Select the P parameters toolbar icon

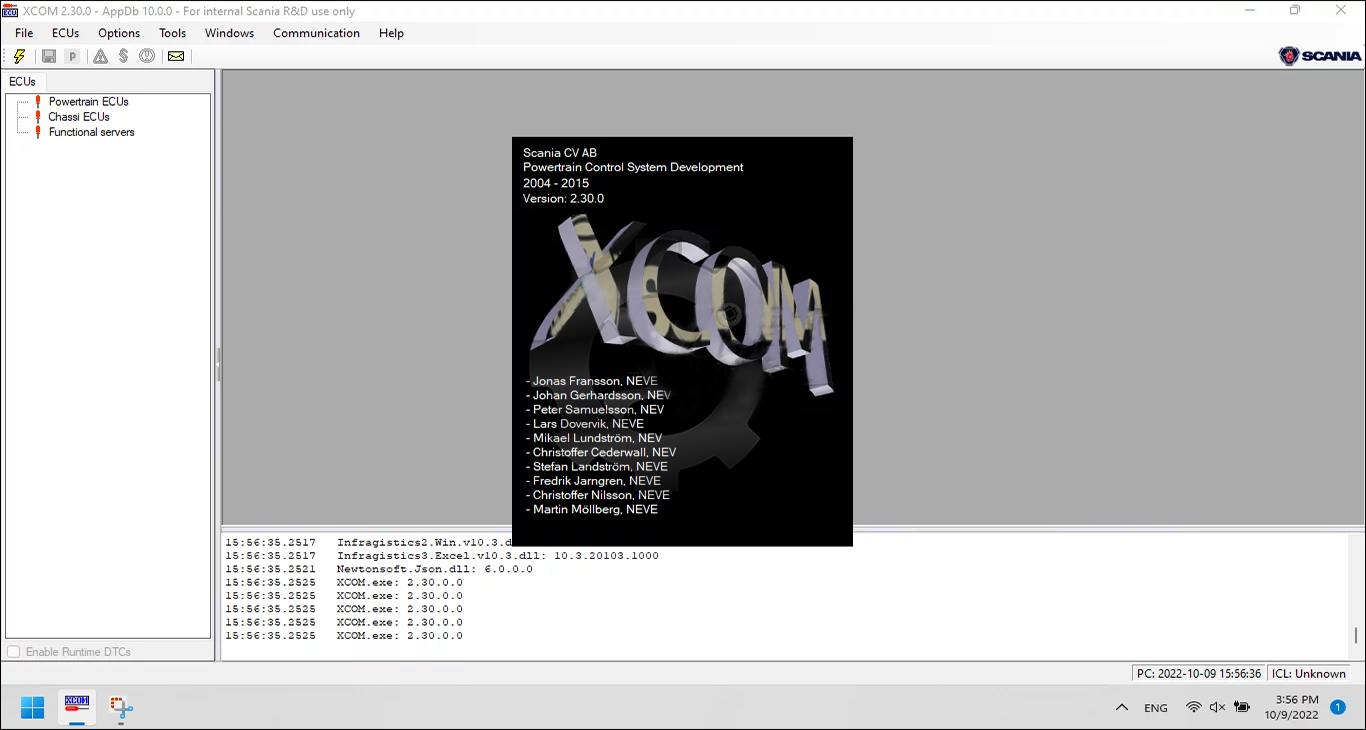[71, 56]
